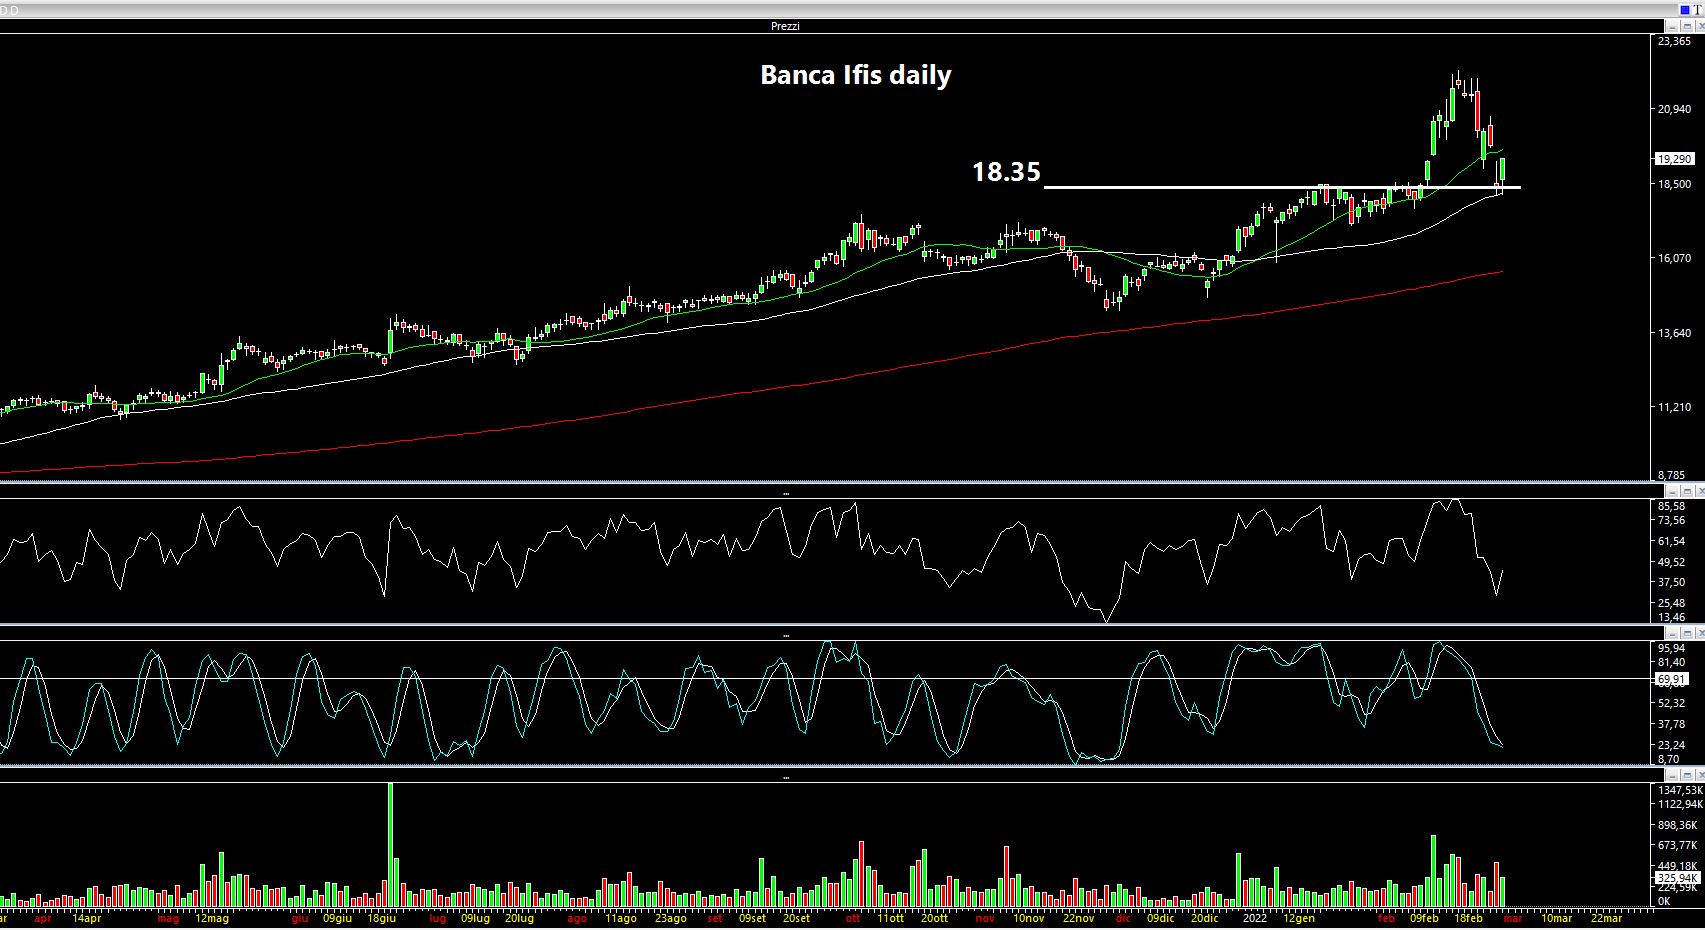Click the 20set date label

point(796,918)
